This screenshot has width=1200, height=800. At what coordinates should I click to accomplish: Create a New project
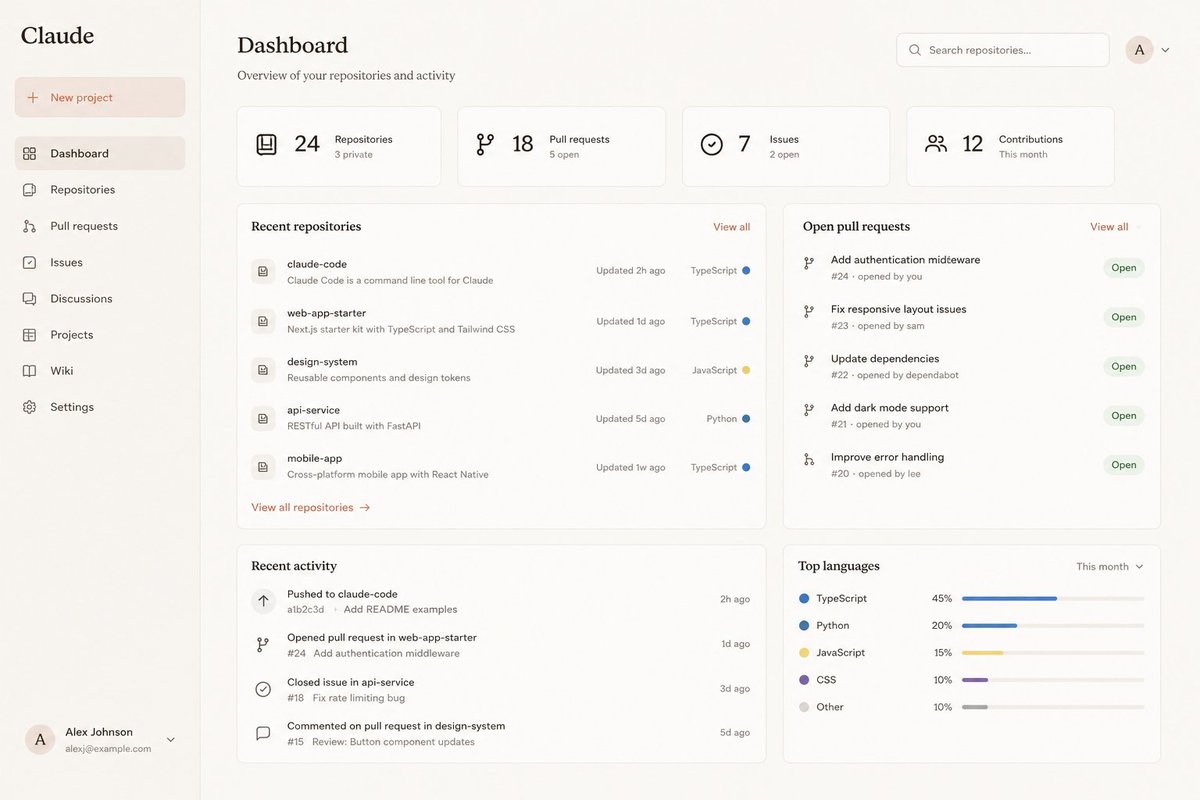(100, 98)
